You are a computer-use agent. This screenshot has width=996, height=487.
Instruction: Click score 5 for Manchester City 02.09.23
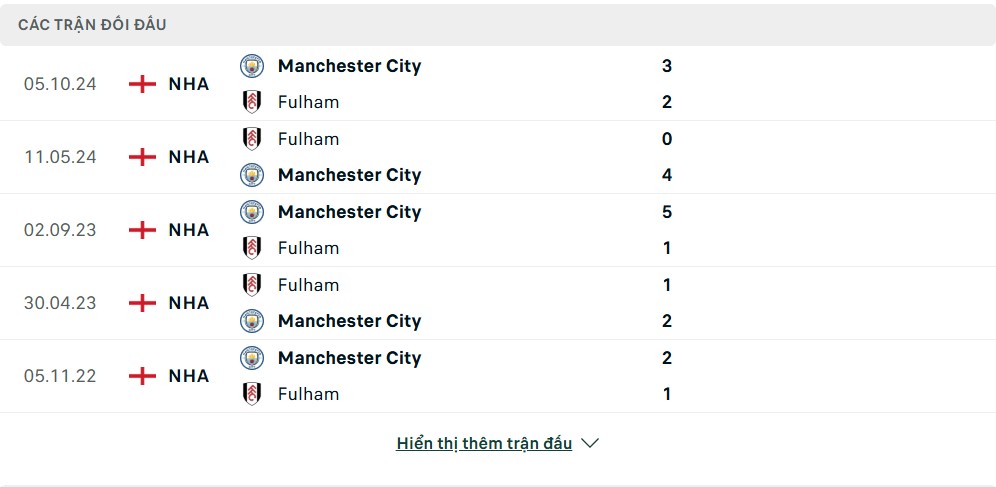coord(667,212)
